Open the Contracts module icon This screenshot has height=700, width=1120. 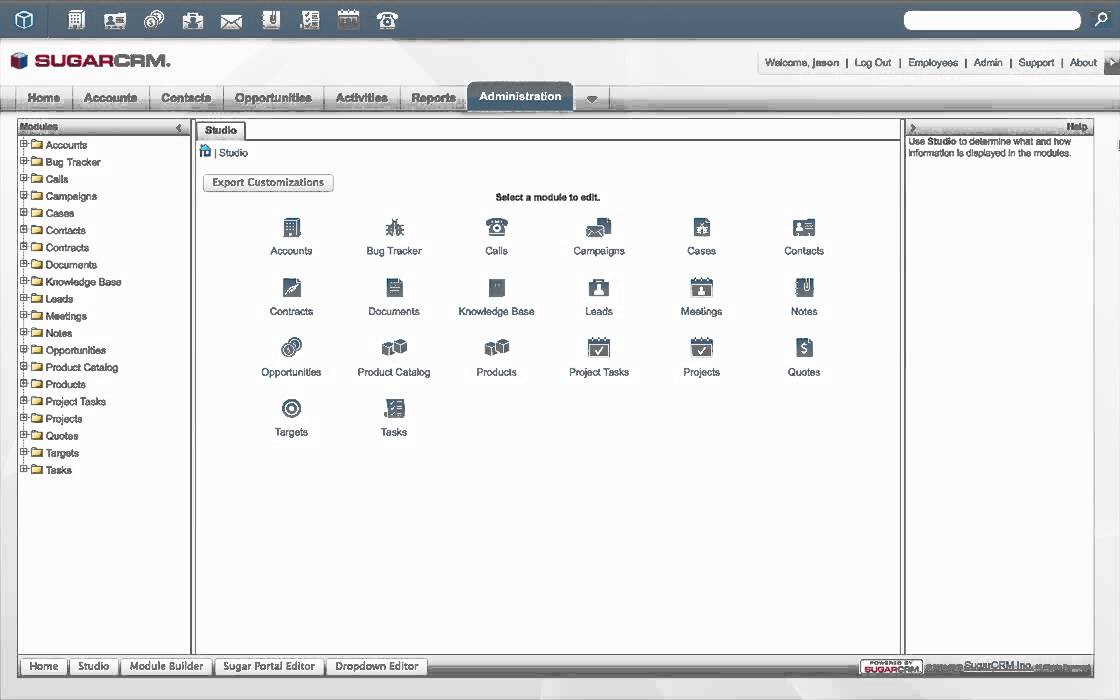(291, 288)
